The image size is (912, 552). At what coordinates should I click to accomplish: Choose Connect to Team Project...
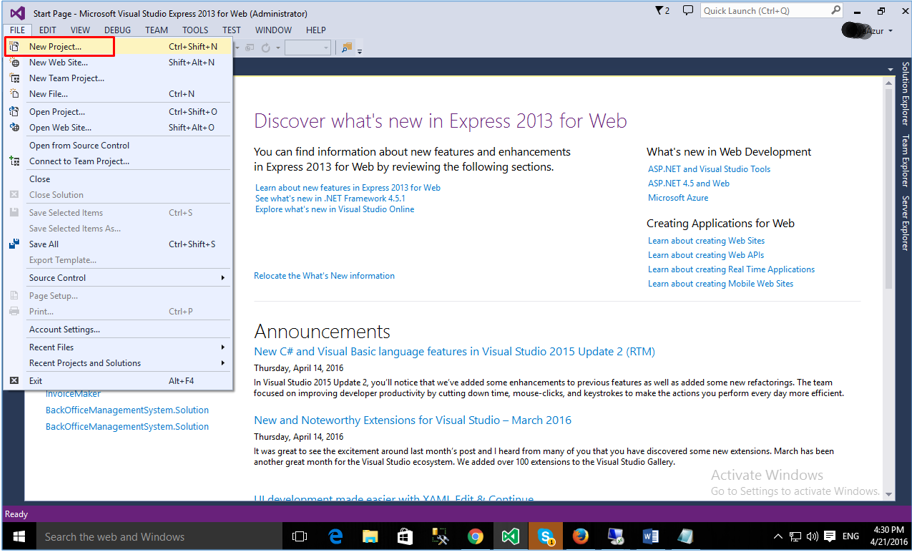pos(117,161)
